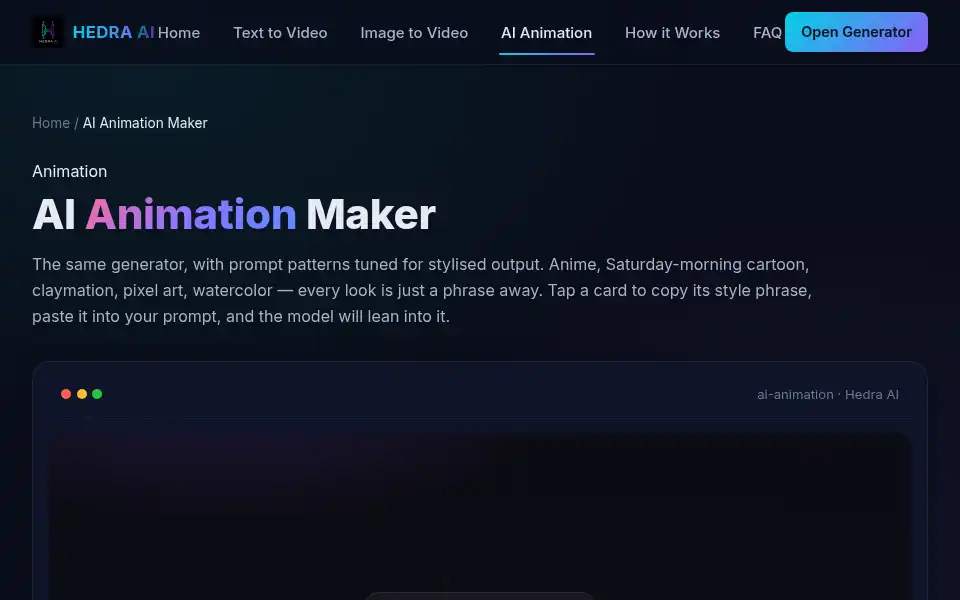Click the 'ai-animation · Hedra AI' label
The height and width of the screenshot is (600, 960).
point(828,395)
